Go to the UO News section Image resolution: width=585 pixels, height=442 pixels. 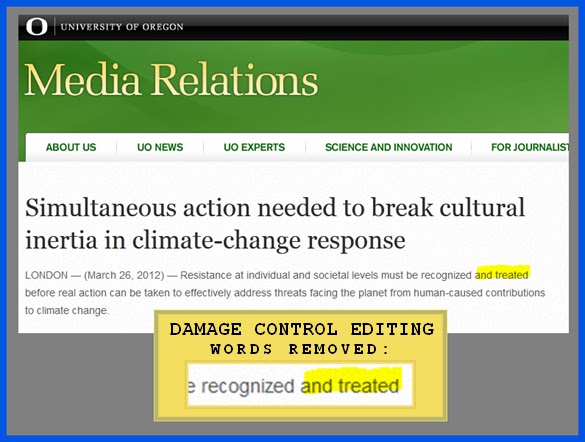click(x=160, y=147)
